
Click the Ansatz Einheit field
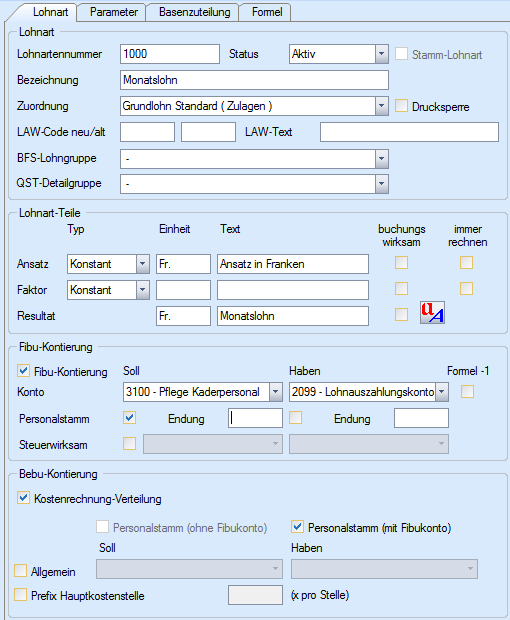(183, 264)
